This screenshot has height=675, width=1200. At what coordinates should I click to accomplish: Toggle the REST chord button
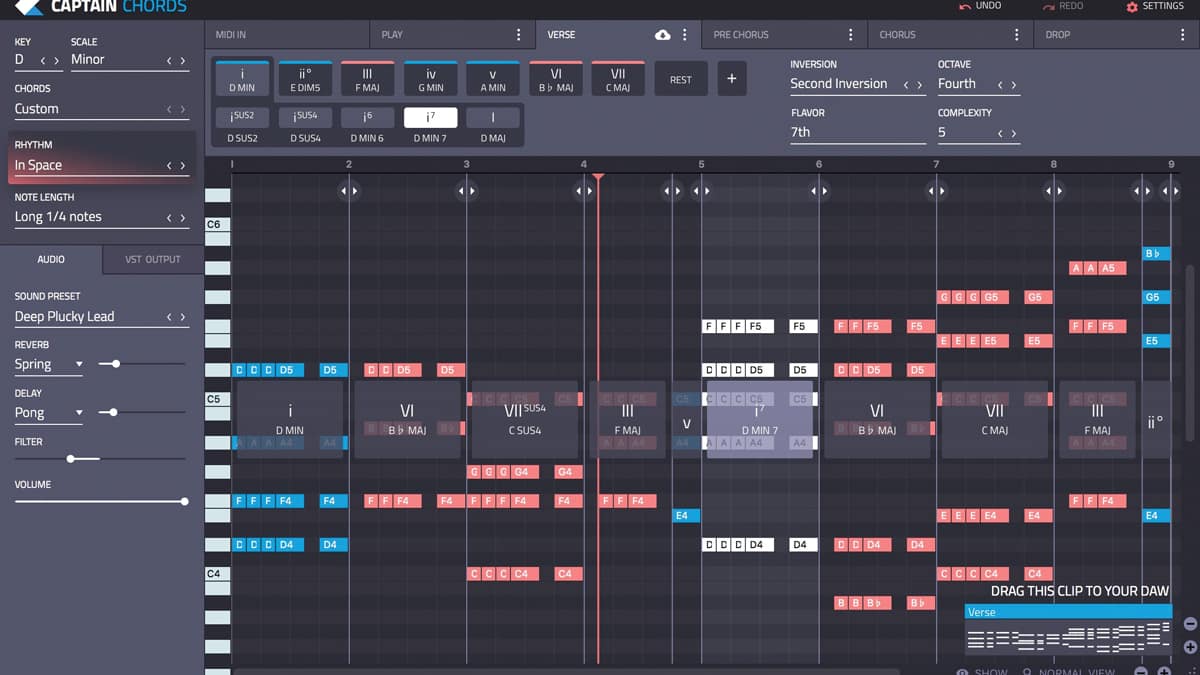(681, 78)
